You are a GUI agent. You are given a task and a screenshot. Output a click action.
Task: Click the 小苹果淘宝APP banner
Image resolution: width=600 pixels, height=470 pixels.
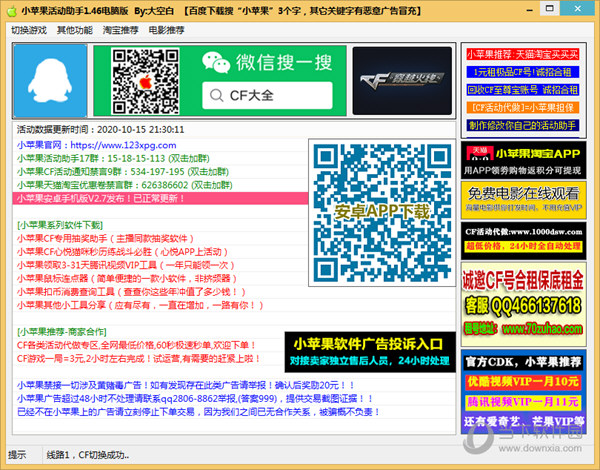(523, 160)
